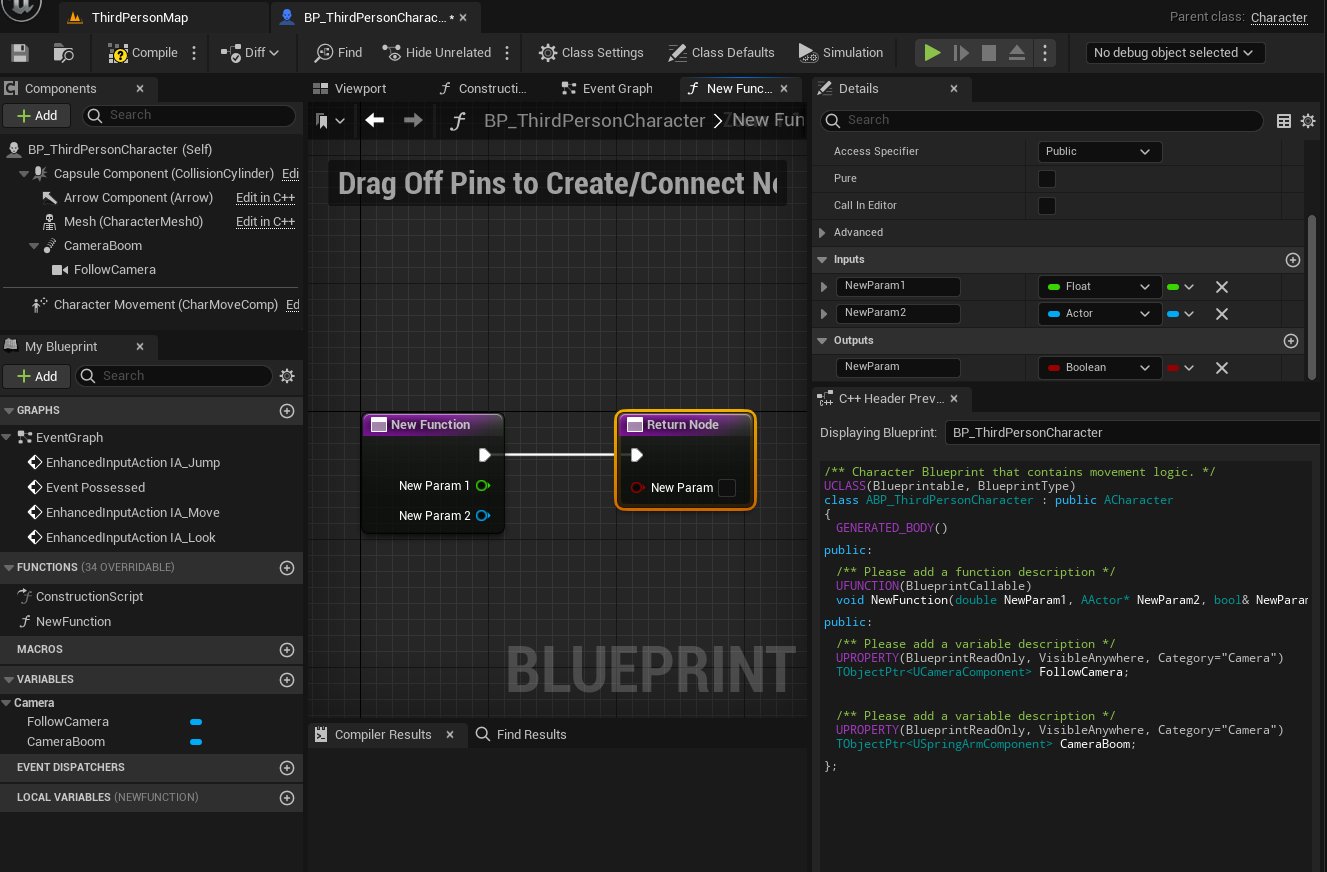This screenshot has width=1327, height=872.
Task: Add a new macro with plus icon
Action: click(x=287, y=650)
